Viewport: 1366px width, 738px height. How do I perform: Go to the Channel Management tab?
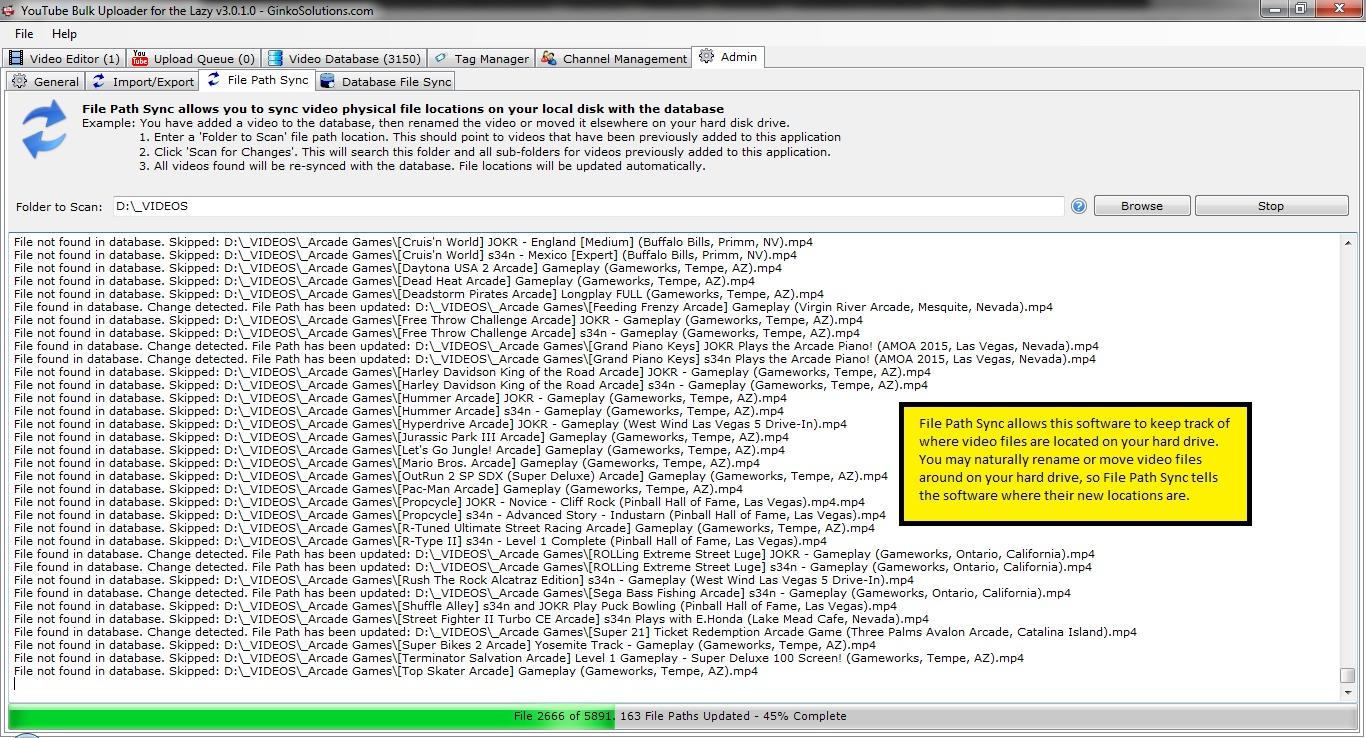[614, 58]
